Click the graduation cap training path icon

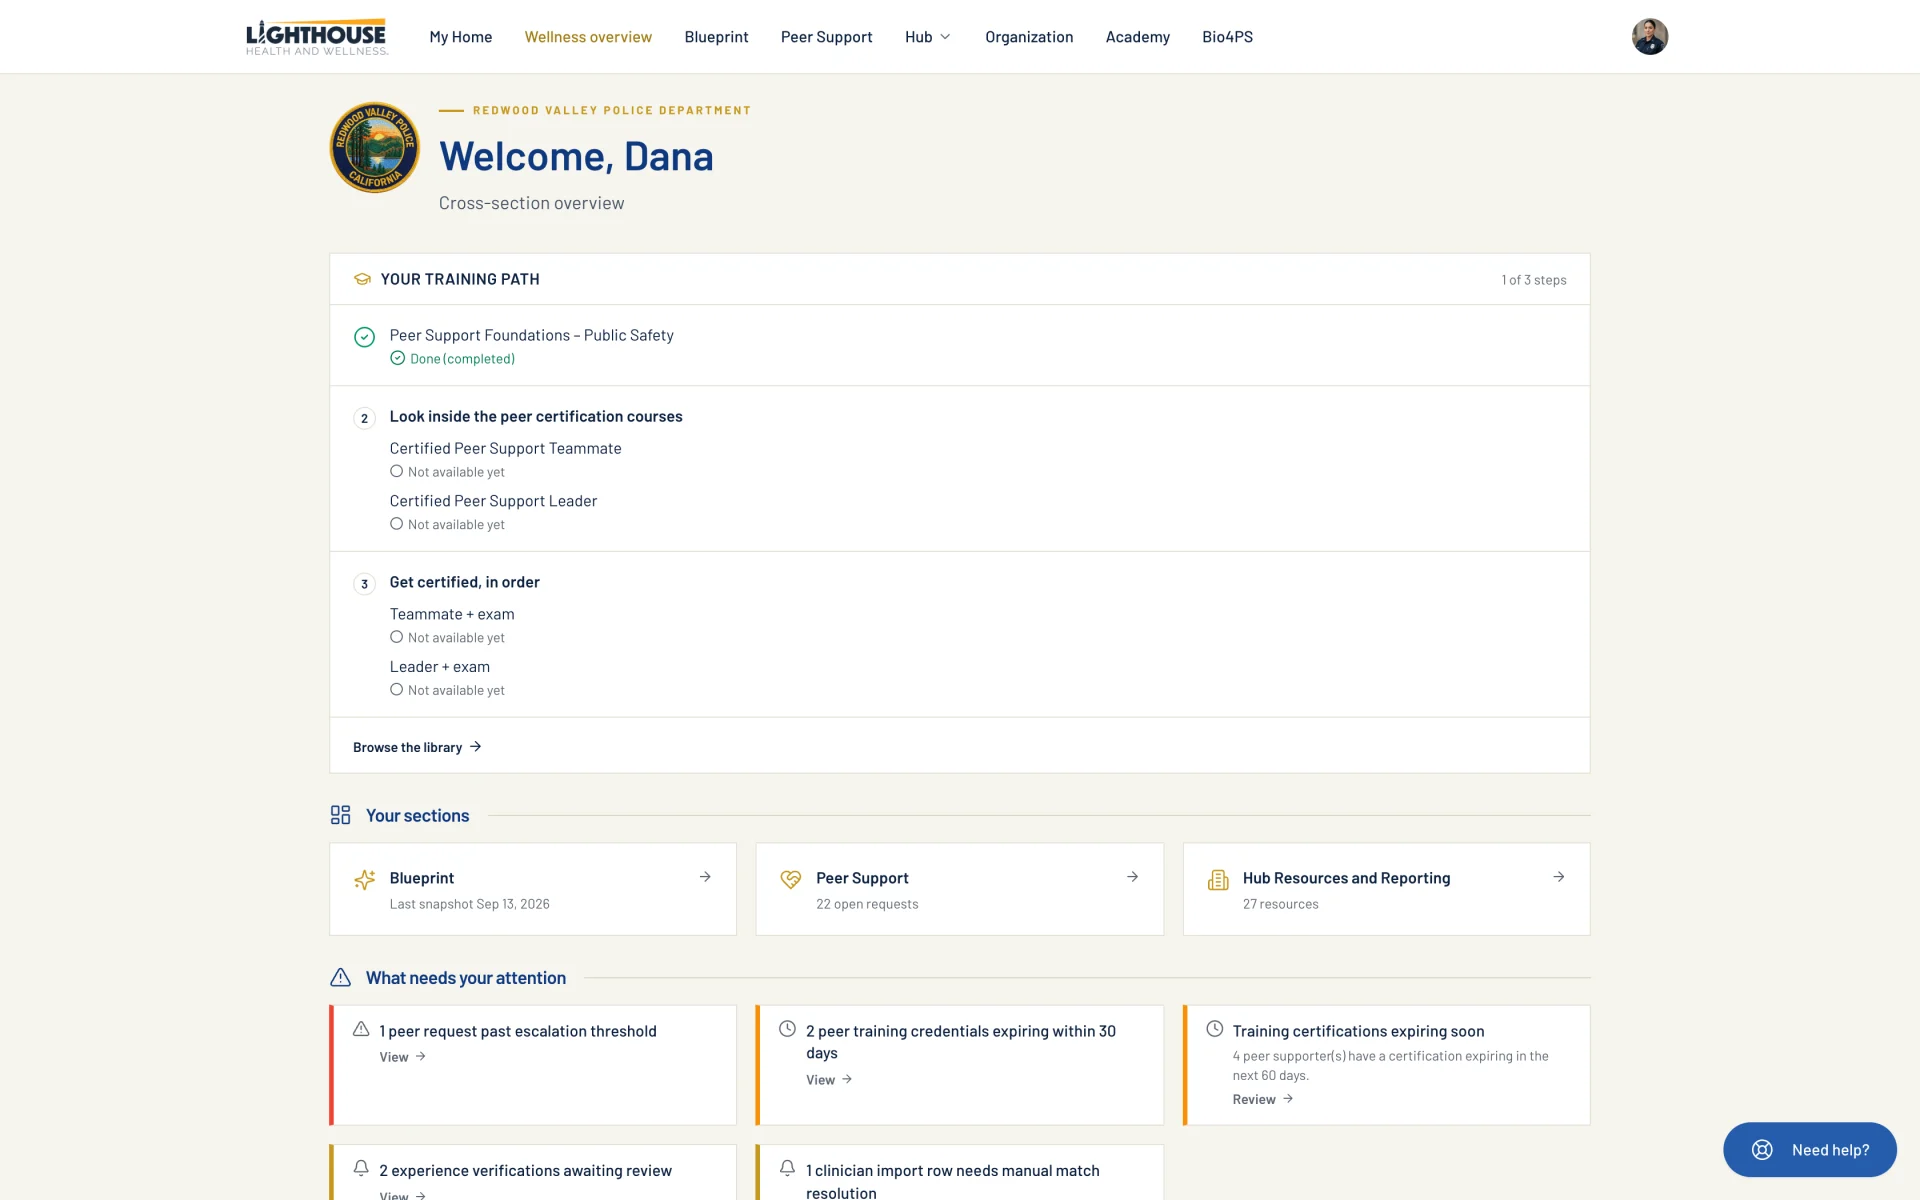(362, 279)
